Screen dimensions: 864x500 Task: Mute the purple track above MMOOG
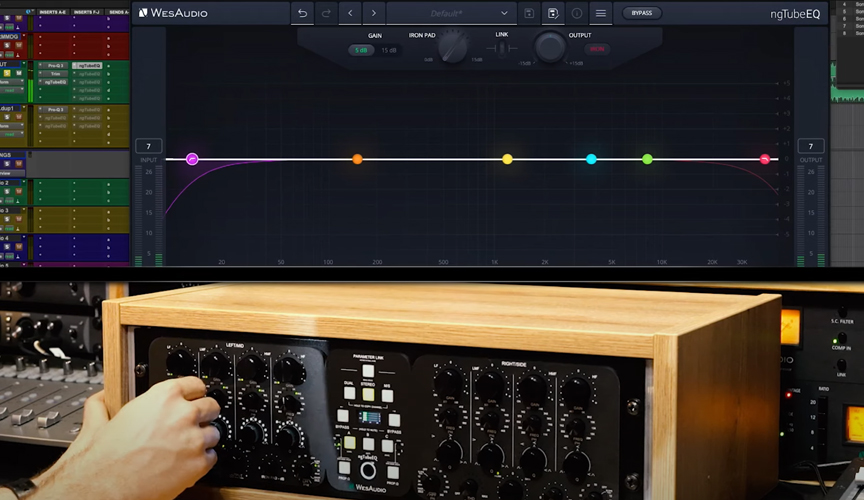(19, 18)
